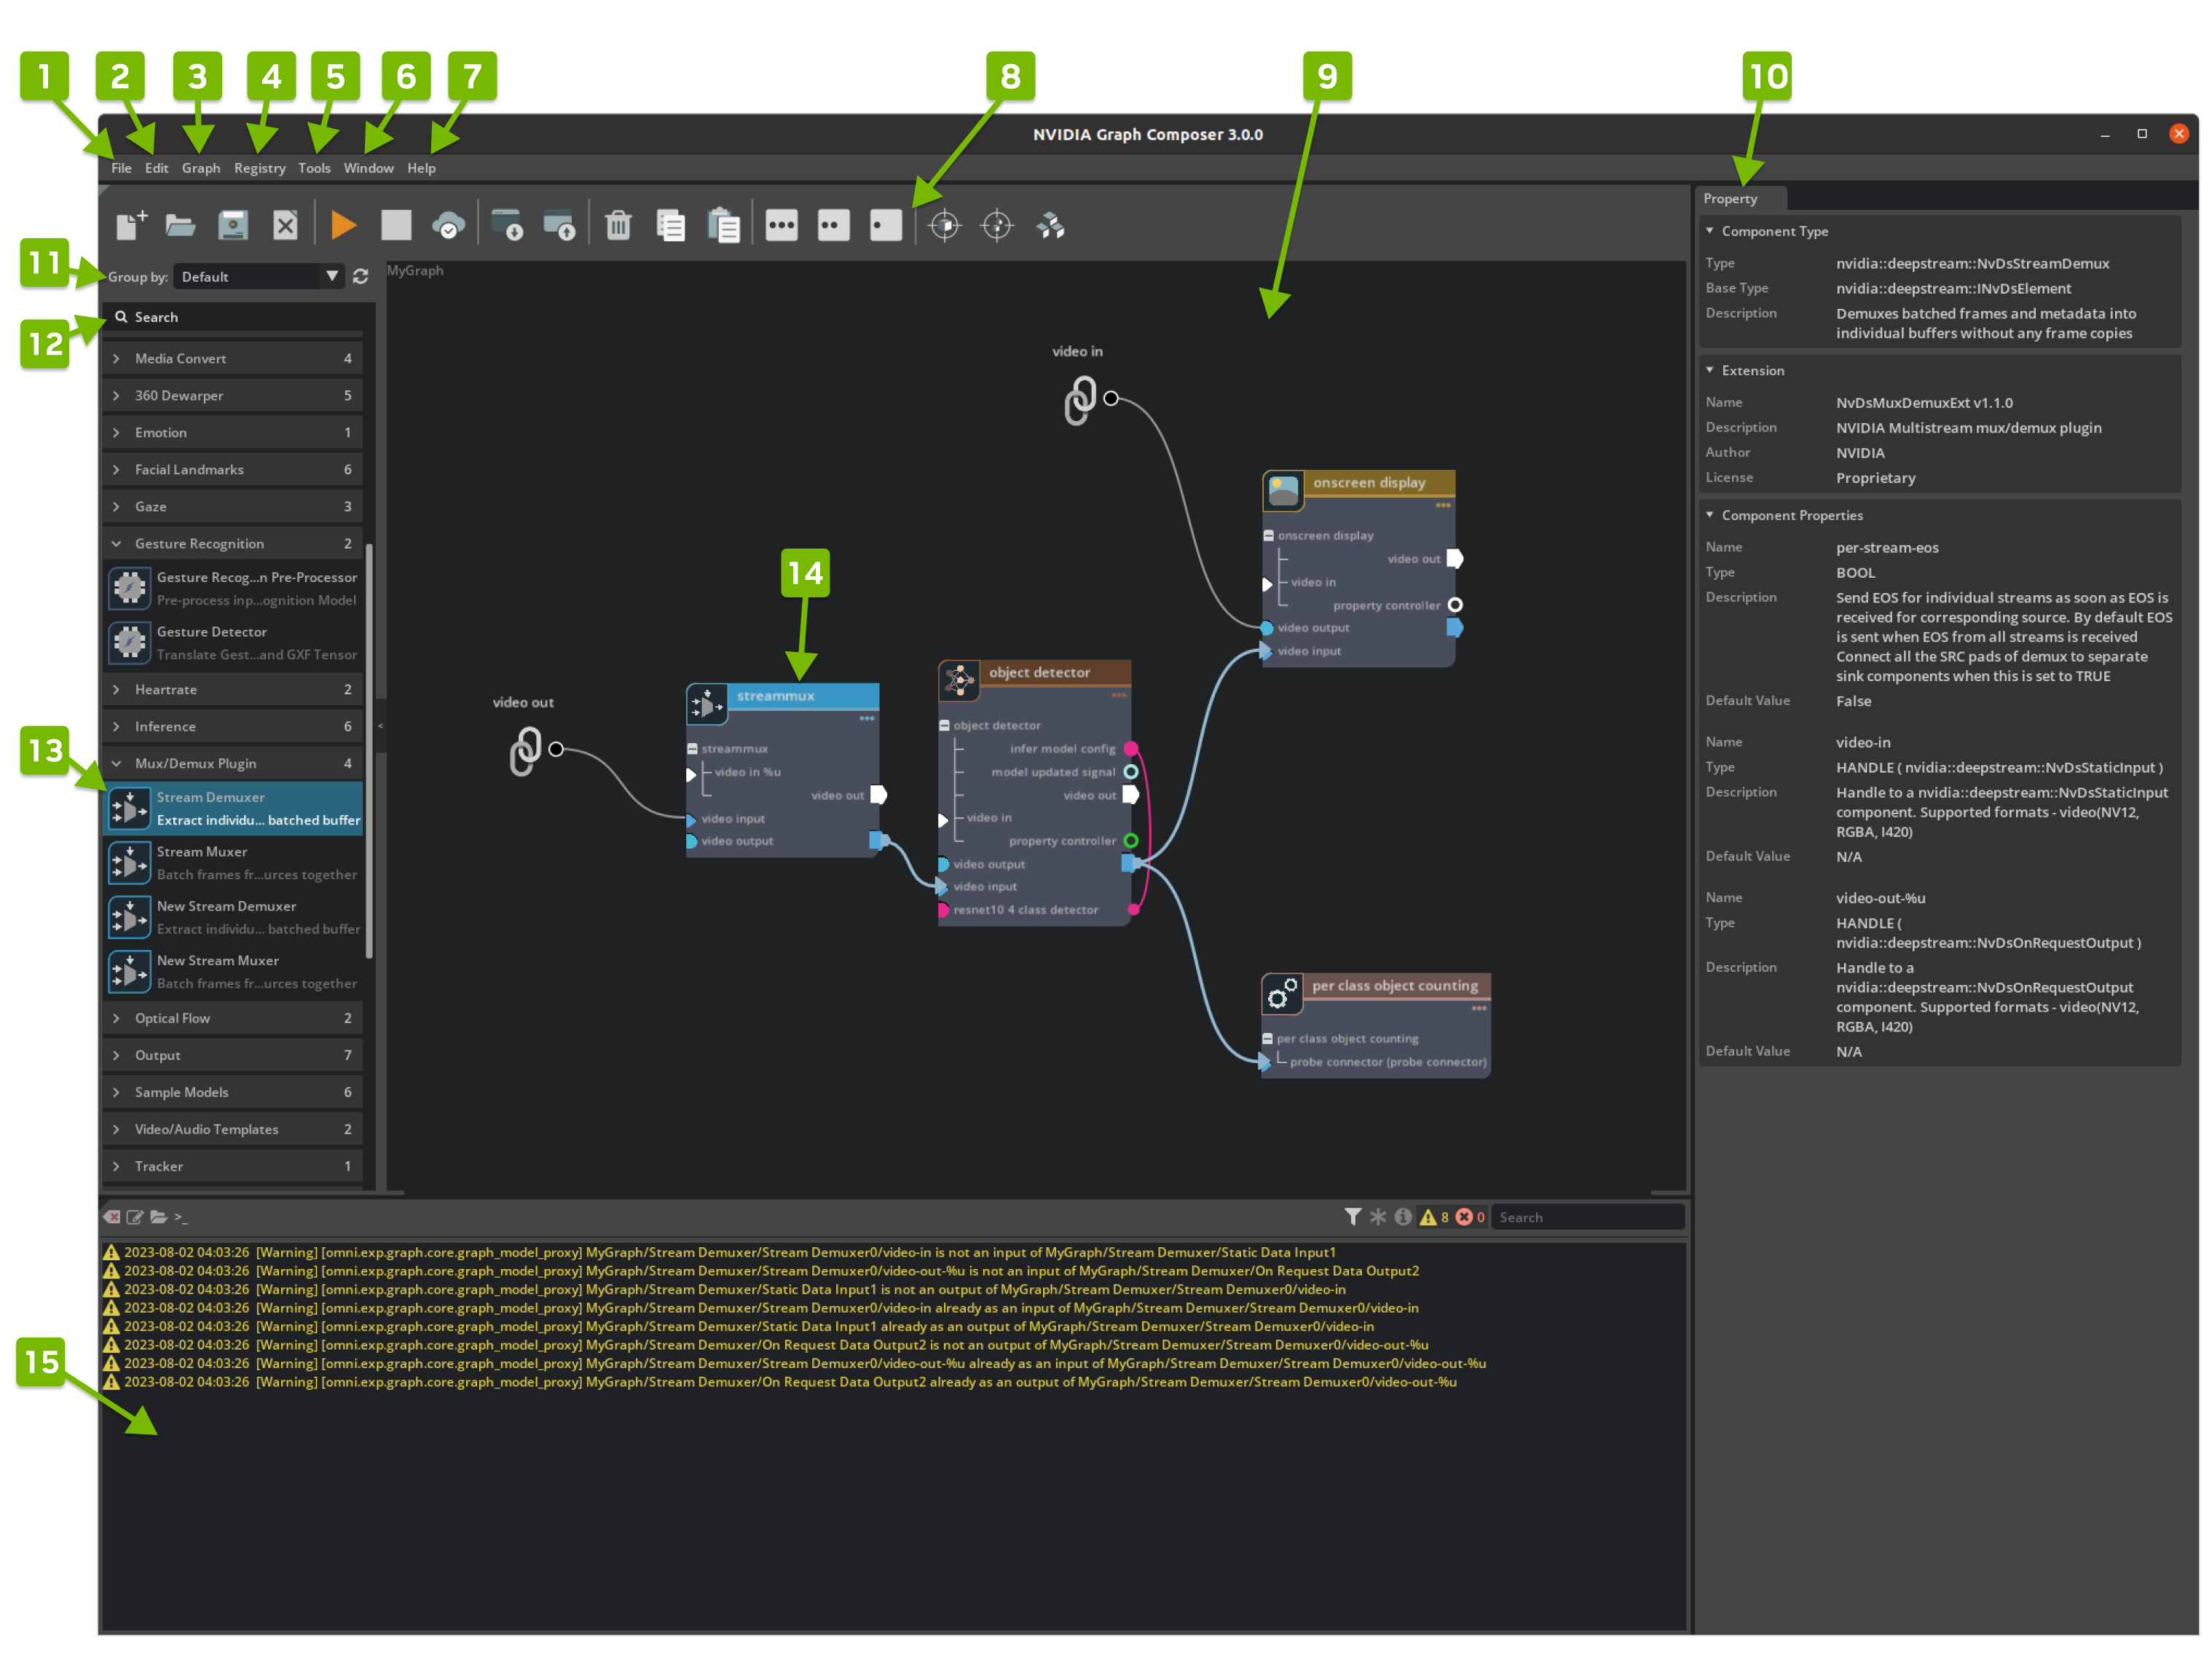Open the Help menu
This screenshot has width=2212, height=1658.
(421, 168)
